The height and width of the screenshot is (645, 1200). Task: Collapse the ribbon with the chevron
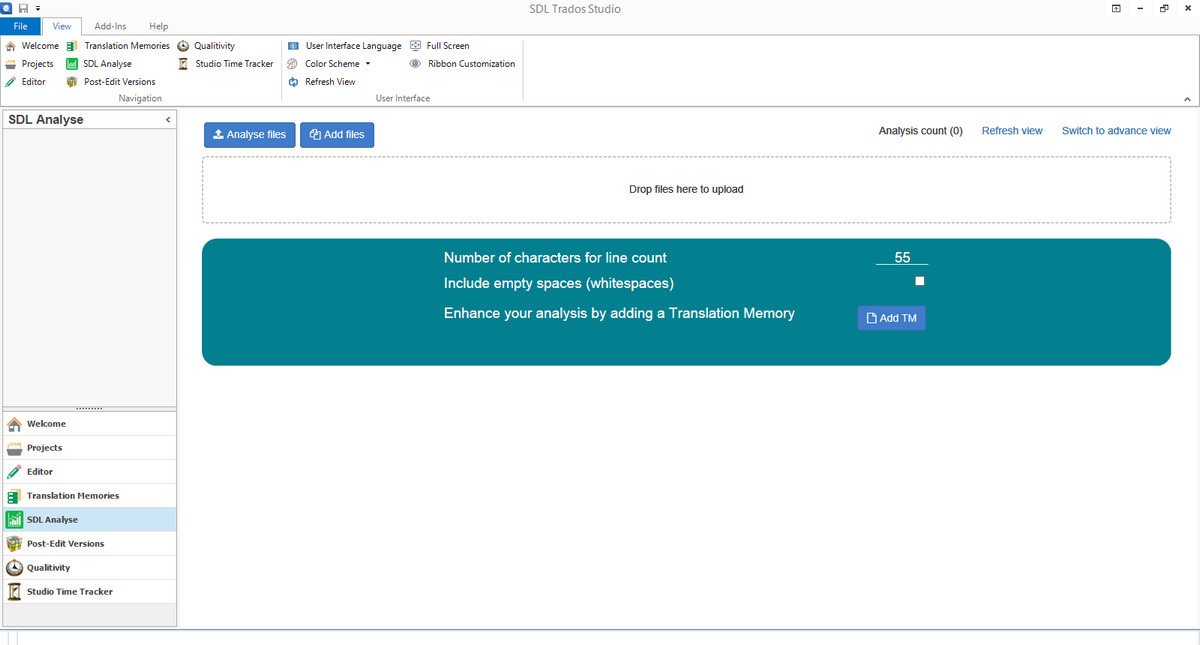click(x=1187, y=99)
